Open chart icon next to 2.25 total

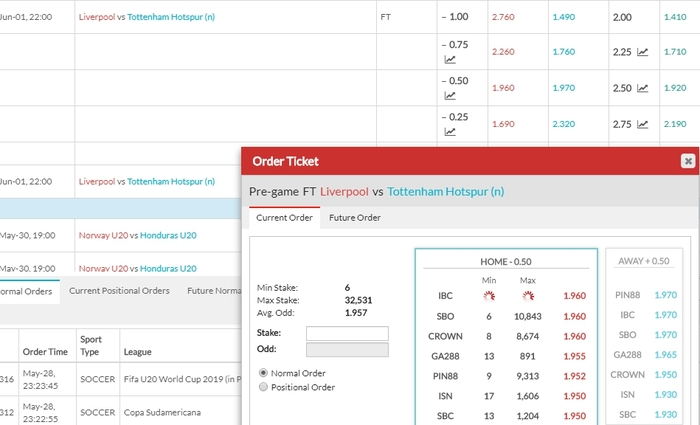tap(642, 52)
